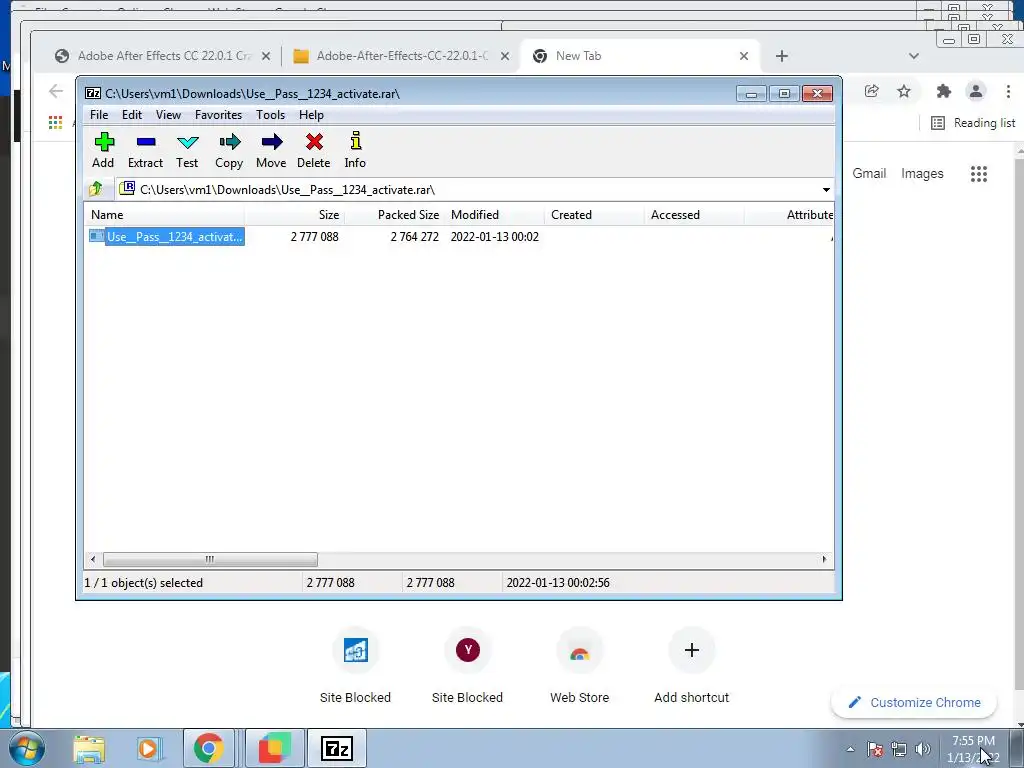Click the Chrome back arrow
The height and width of the screenshot is (768, 1024).
56,91
